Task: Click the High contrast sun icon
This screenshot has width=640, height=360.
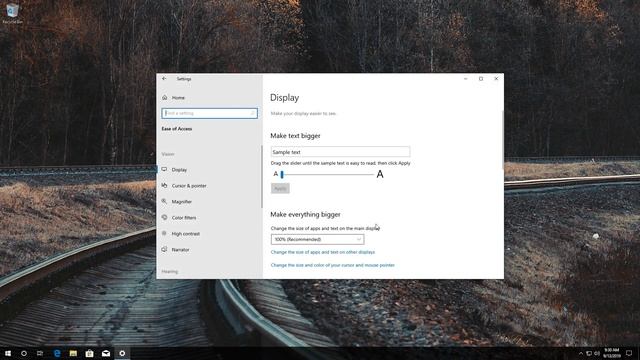Action: 164,233
